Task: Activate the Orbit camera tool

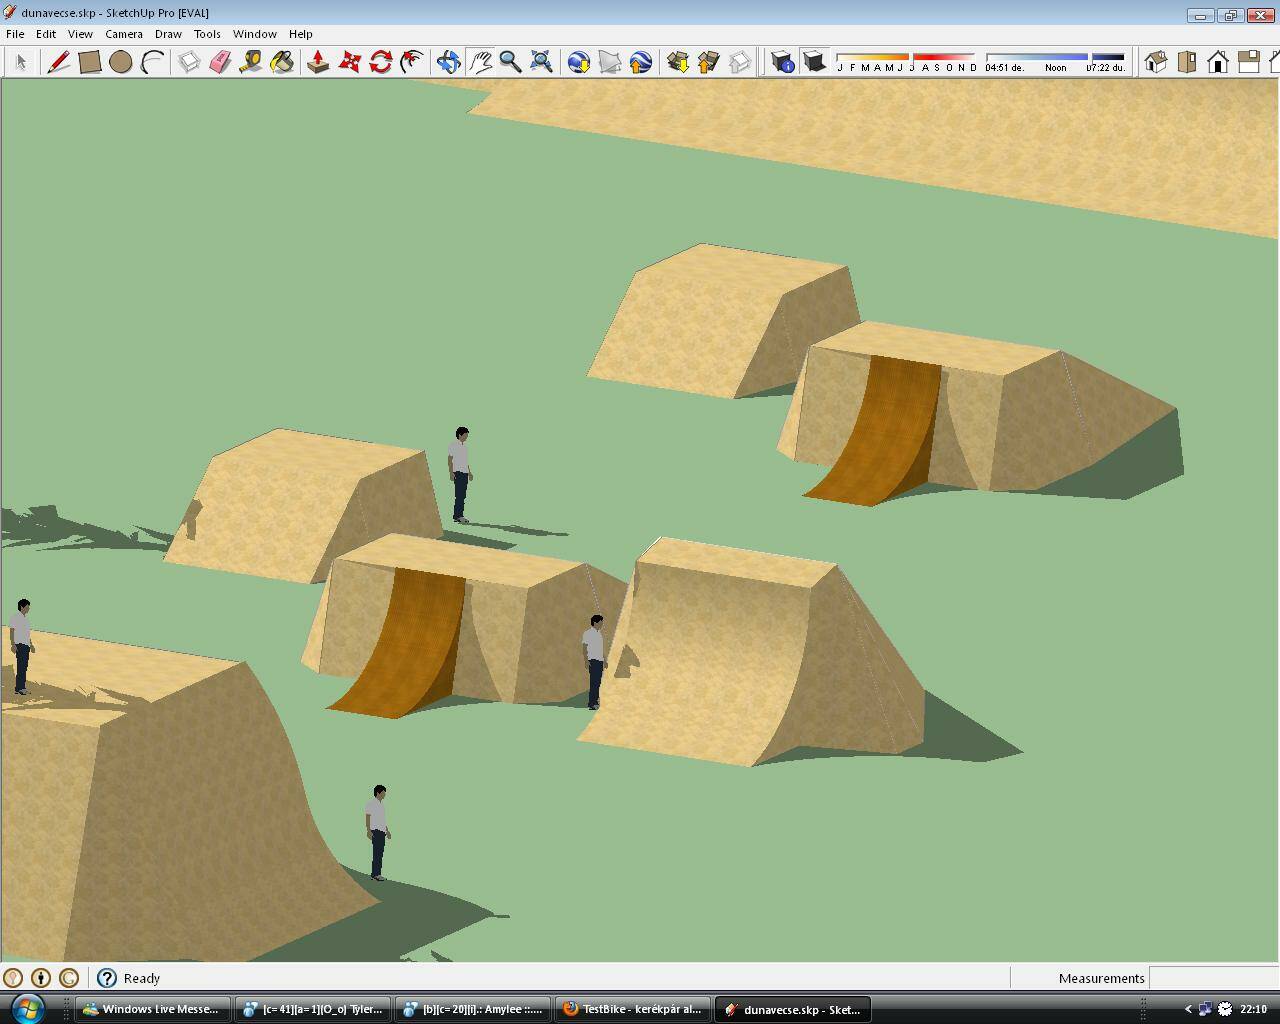Action: (x=448, y=62)
